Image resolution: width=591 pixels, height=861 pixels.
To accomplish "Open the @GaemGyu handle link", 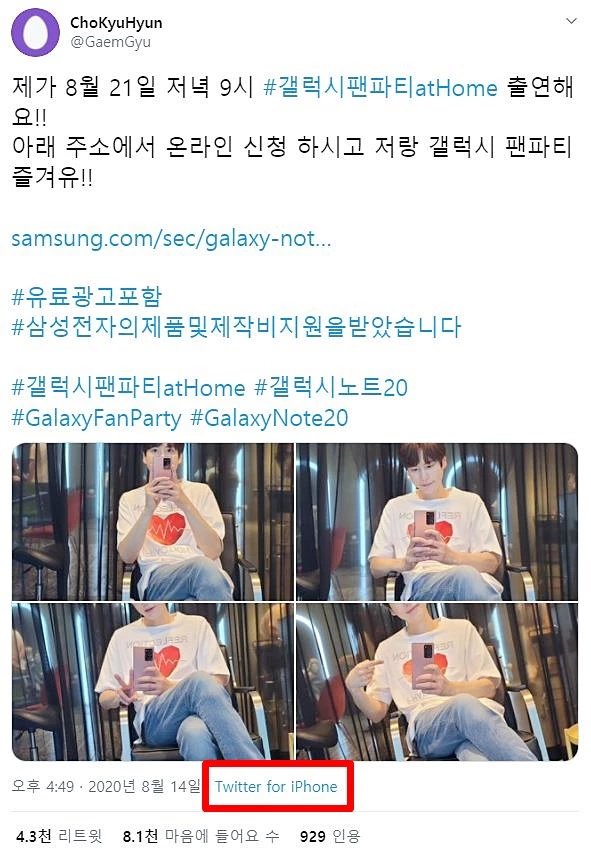I will coord(110,42).
